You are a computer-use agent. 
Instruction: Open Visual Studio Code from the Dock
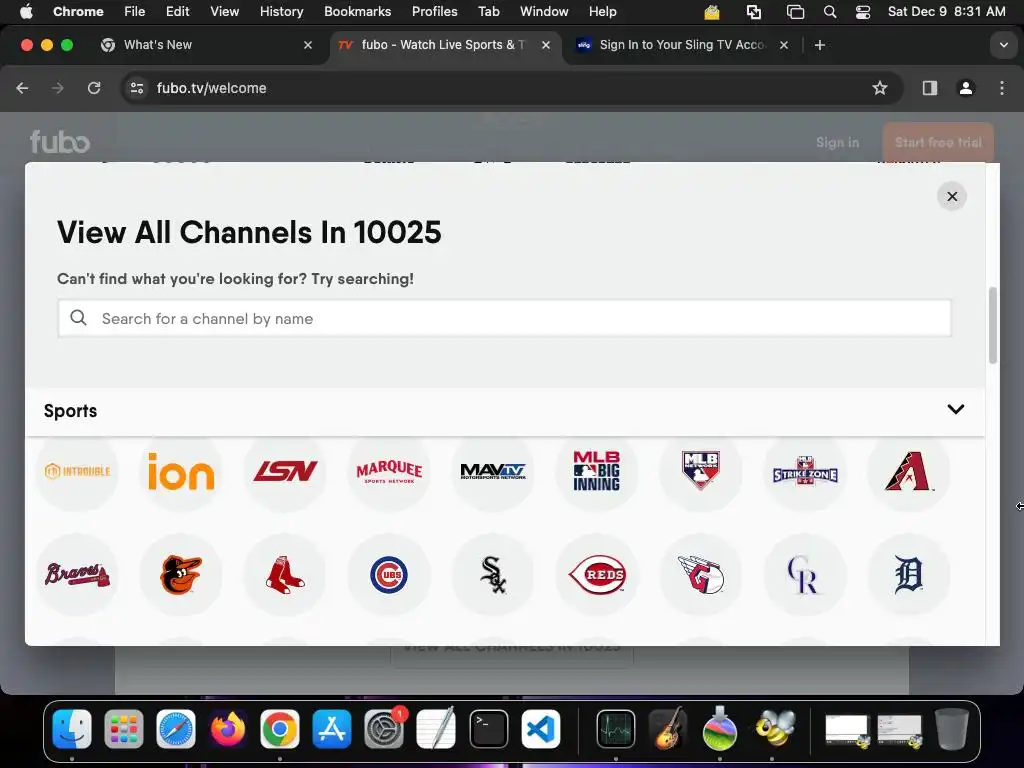pos(541,729)
